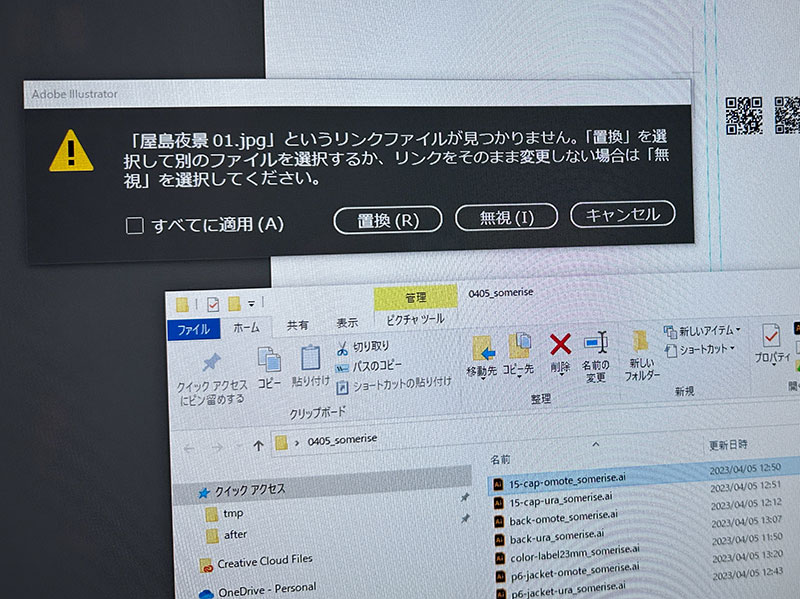Click the folder icon in Explorer title bar
This screenshot has width=800, height=599.
click(182, 305)
